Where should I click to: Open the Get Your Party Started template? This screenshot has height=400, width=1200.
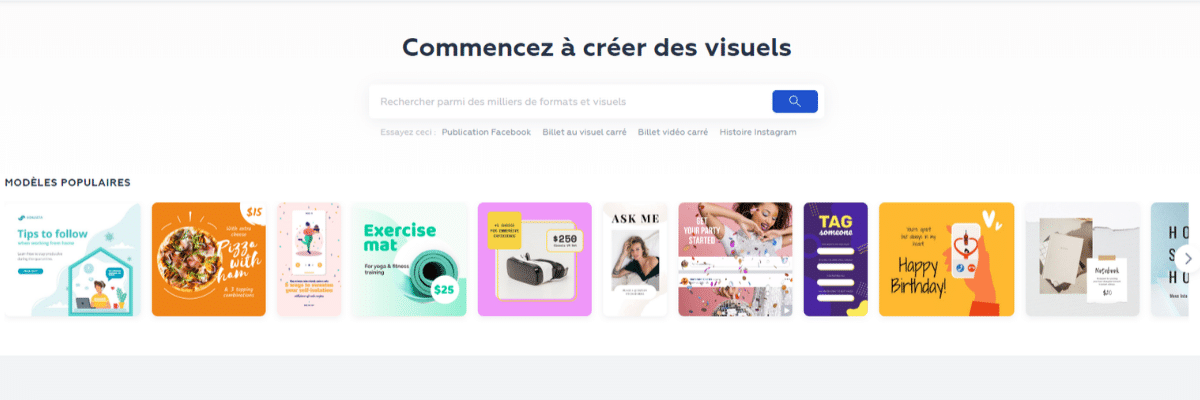[735, 259]
